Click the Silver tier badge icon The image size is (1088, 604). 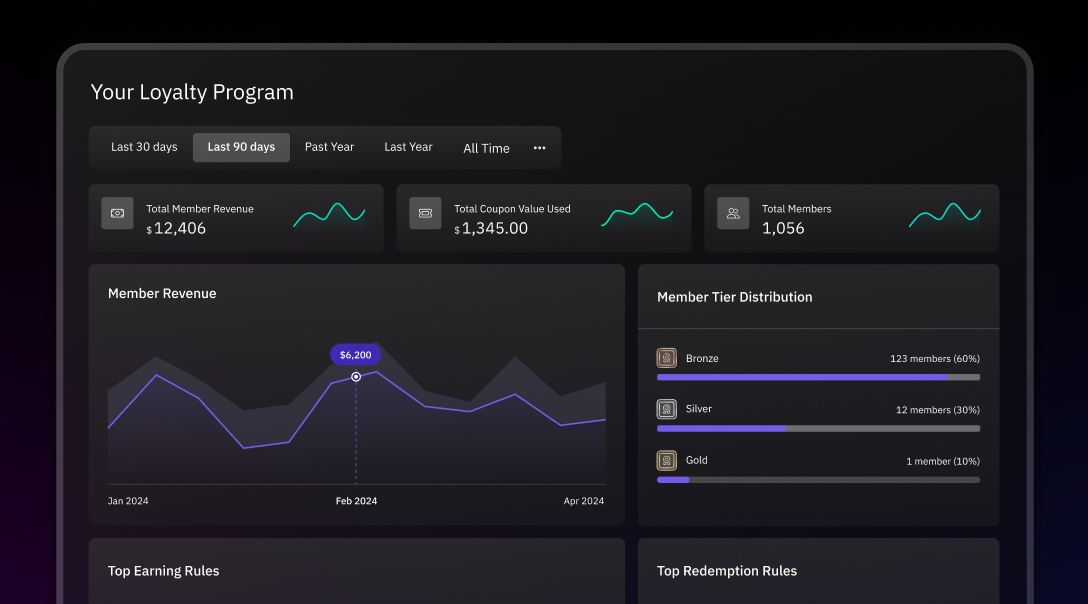667,409
